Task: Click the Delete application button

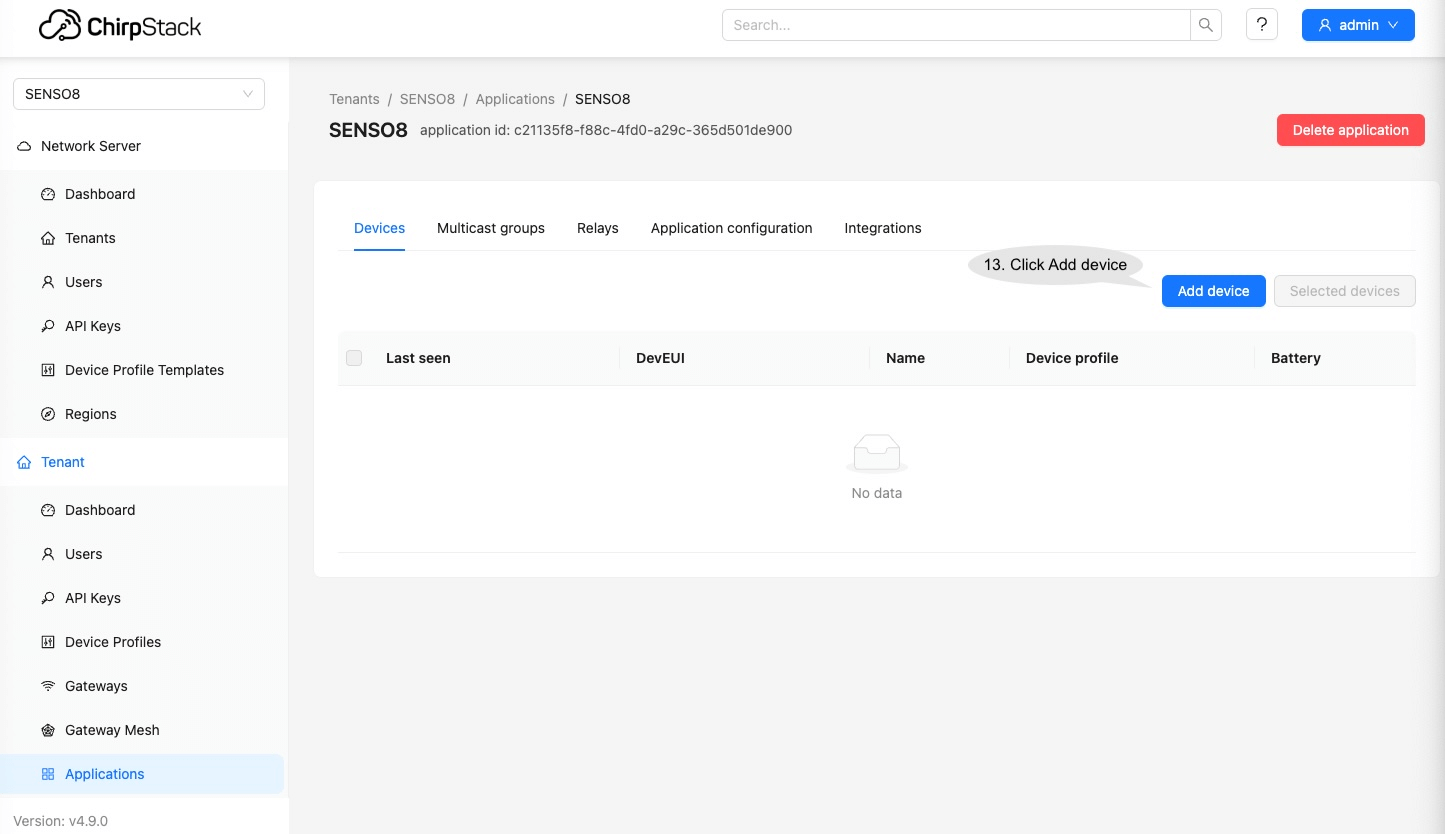Action: tap(1350, 130)
